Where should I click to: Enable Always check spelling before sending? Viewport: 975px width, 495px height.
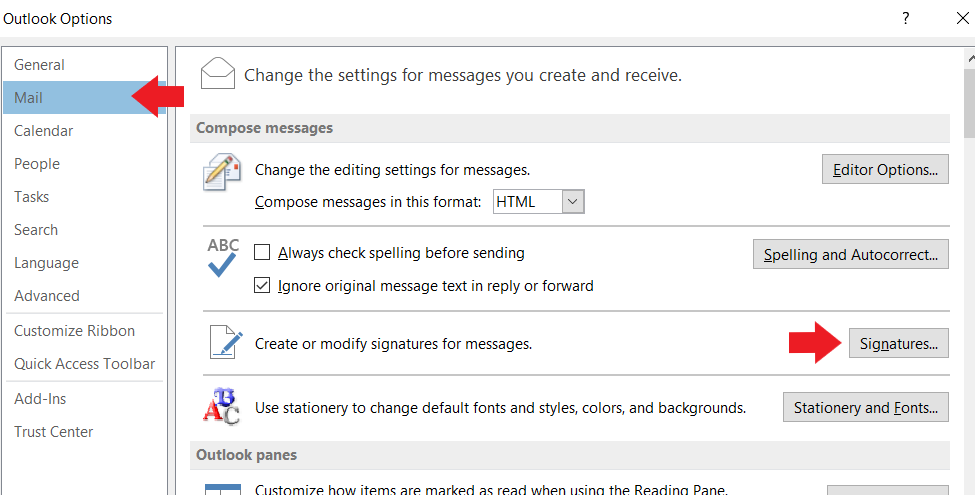pos(262,252)
